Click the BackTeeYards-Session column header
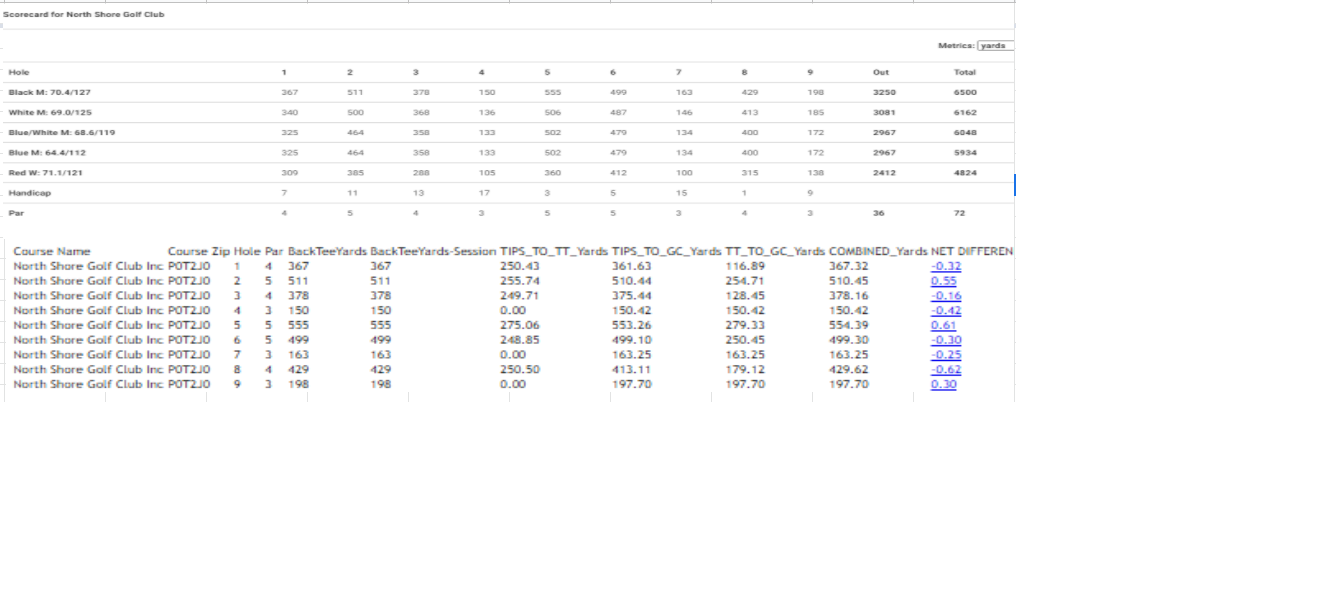This screenshot has width=1338, height=594. pyautogui.click(x=433, y=251)
